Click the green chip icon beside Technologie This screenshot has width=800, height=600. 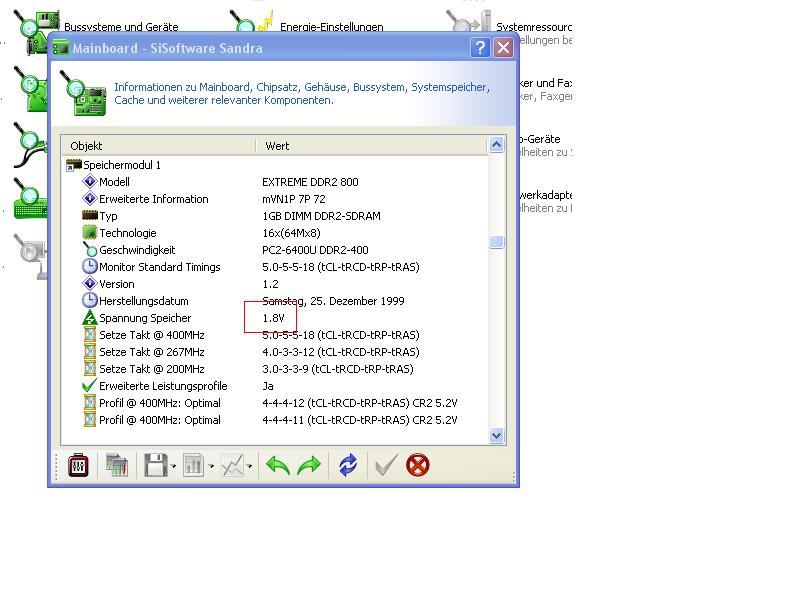tap(90, 233)
